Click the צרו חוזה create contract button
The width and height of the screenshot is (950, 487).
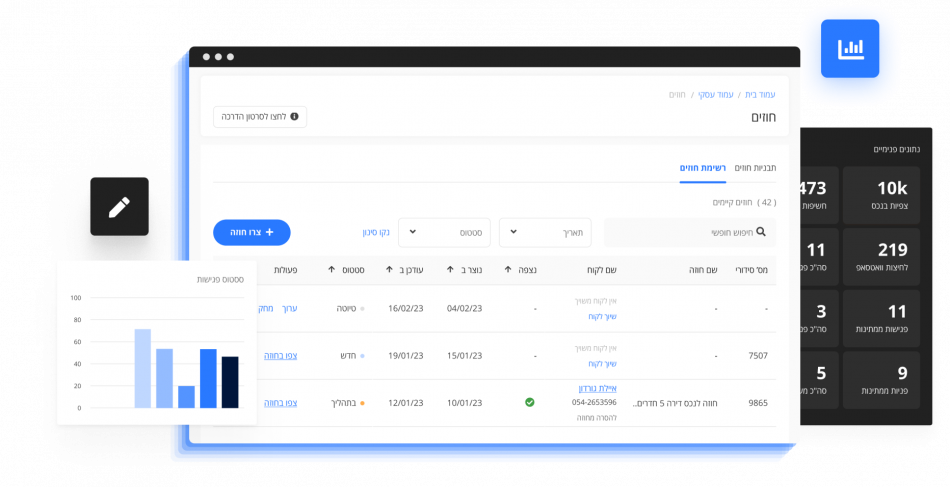(x=252, y=232)
